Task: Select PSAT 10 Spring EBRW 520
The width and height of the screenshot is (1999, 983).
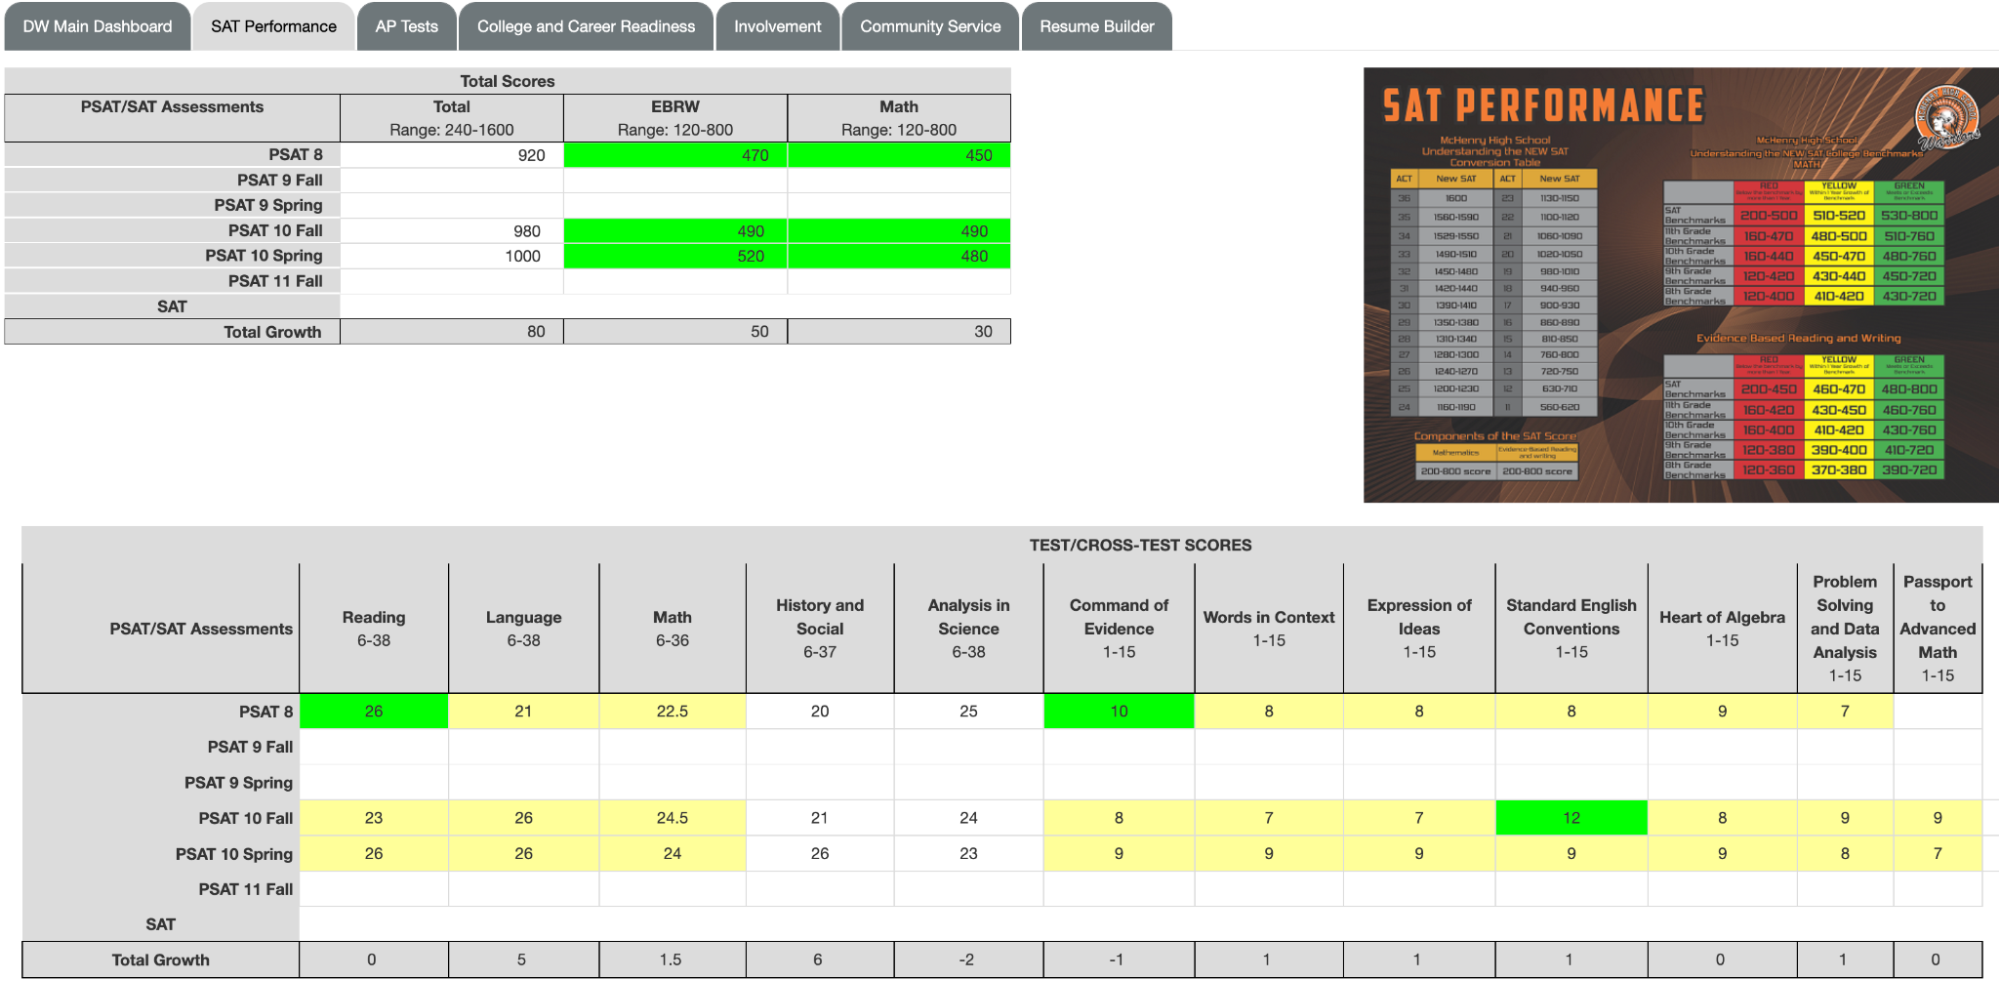Action: click(676, 256)
